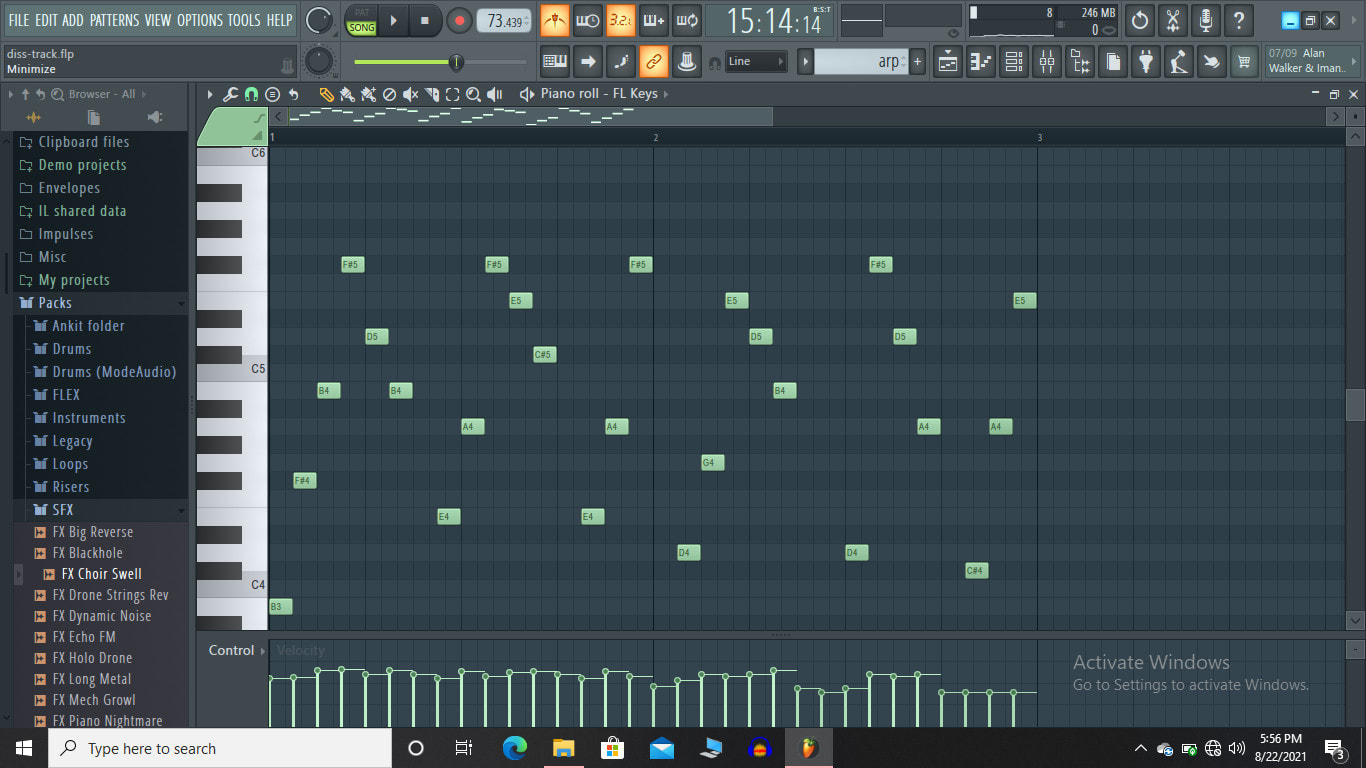The image size is (1366, 768).
Task: Select the mute tool speaker icon
Action: point(410,94)
